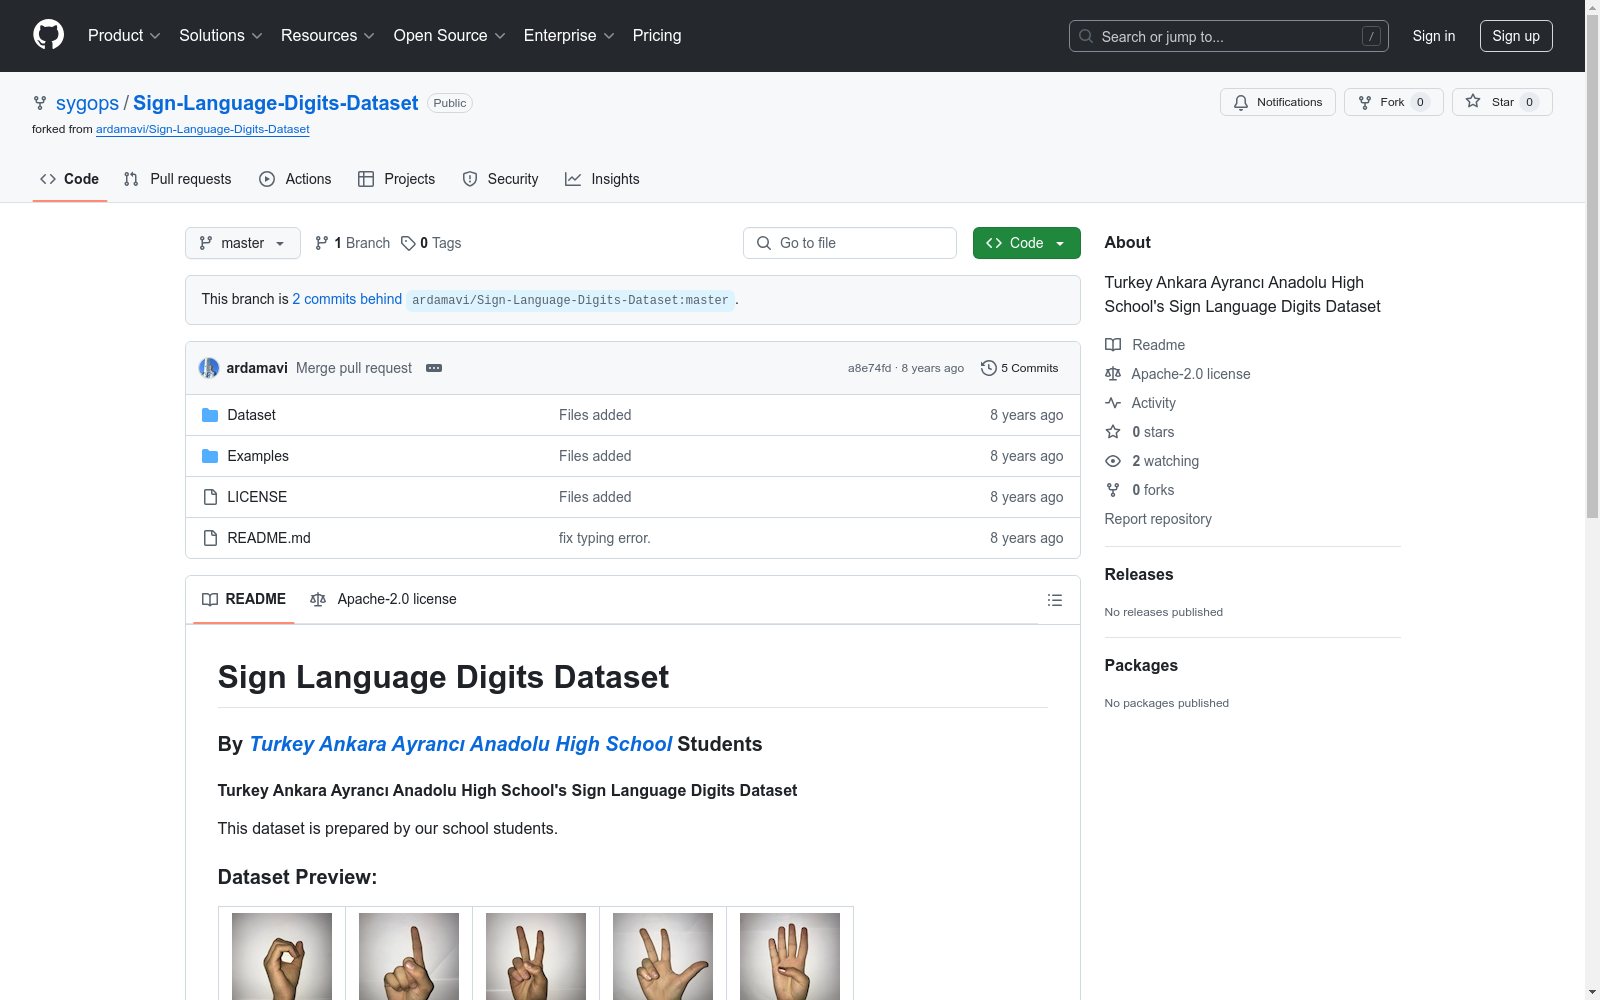
Task: Open Turkey Ankara Ayrancı Anadolu High School link
Action: pos(460,744)
